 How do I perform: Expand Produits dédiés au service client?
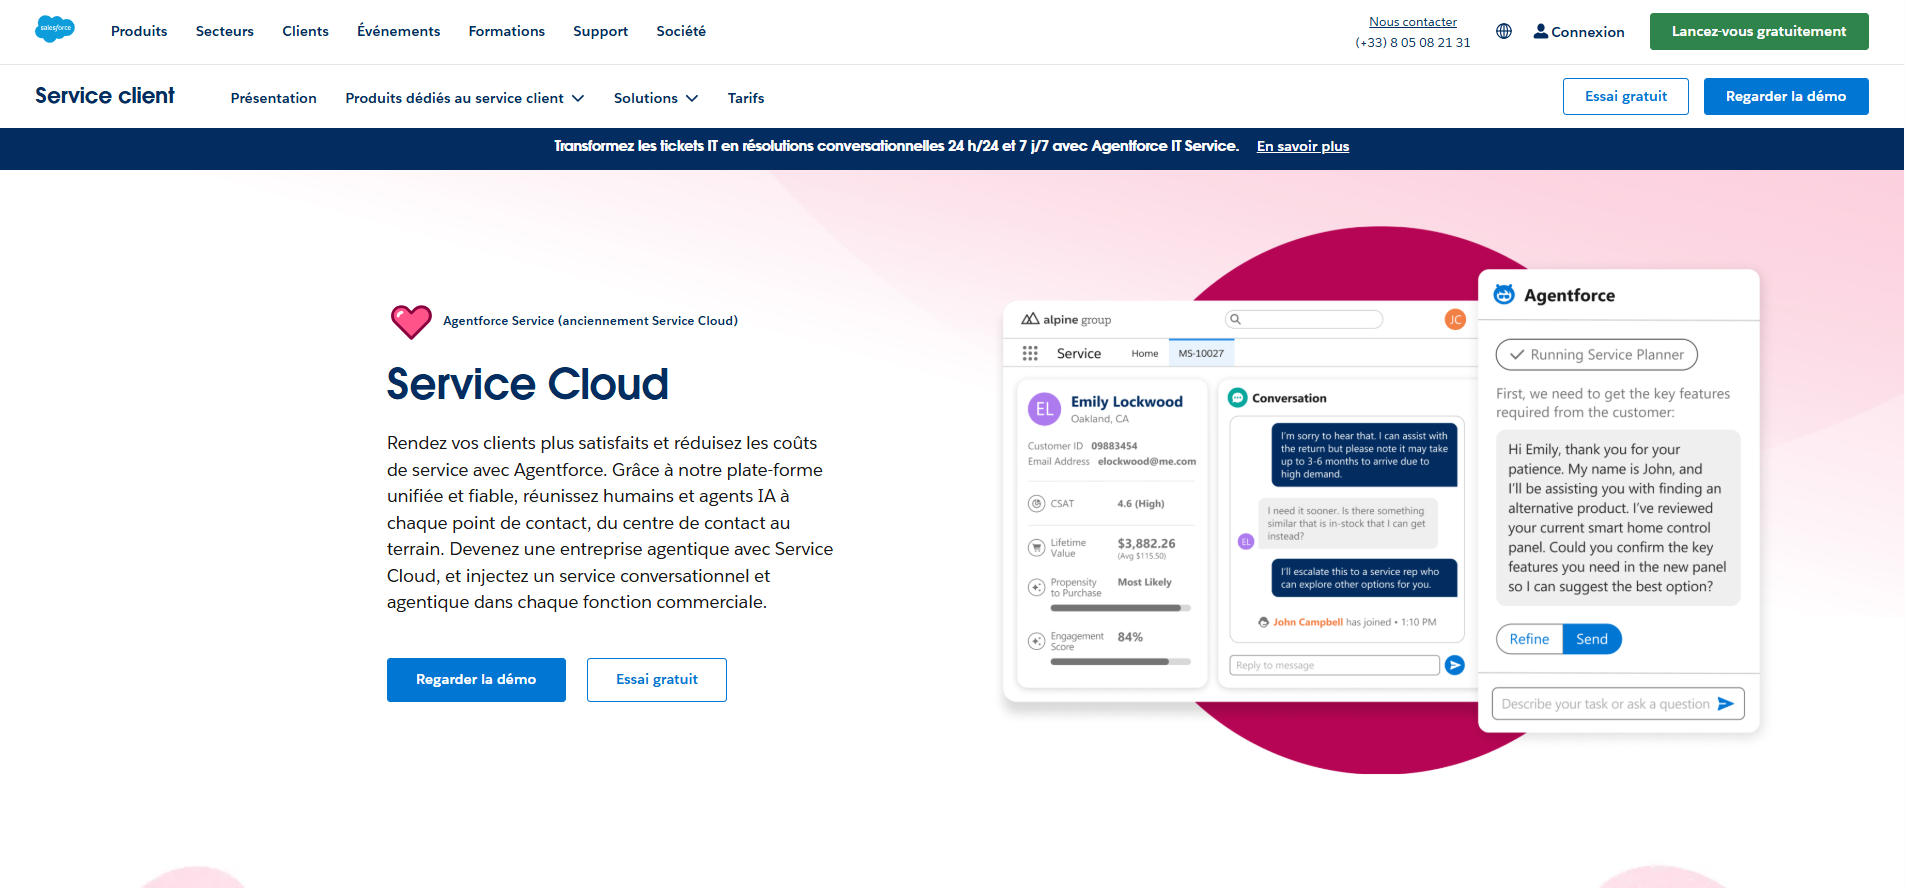pos(465,98)
